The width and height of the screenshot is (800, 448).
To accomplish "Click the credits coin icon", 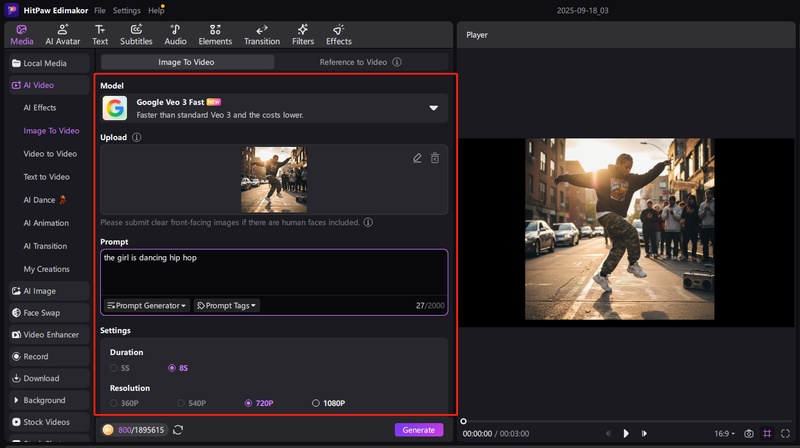I will (108, 430).
